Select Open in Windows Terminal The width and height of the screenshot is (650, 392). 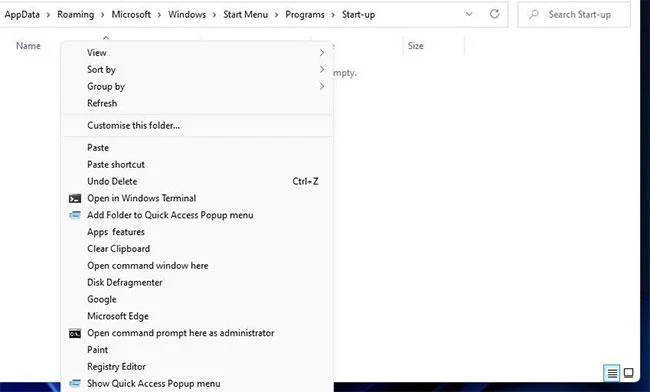tap(197, 198)
